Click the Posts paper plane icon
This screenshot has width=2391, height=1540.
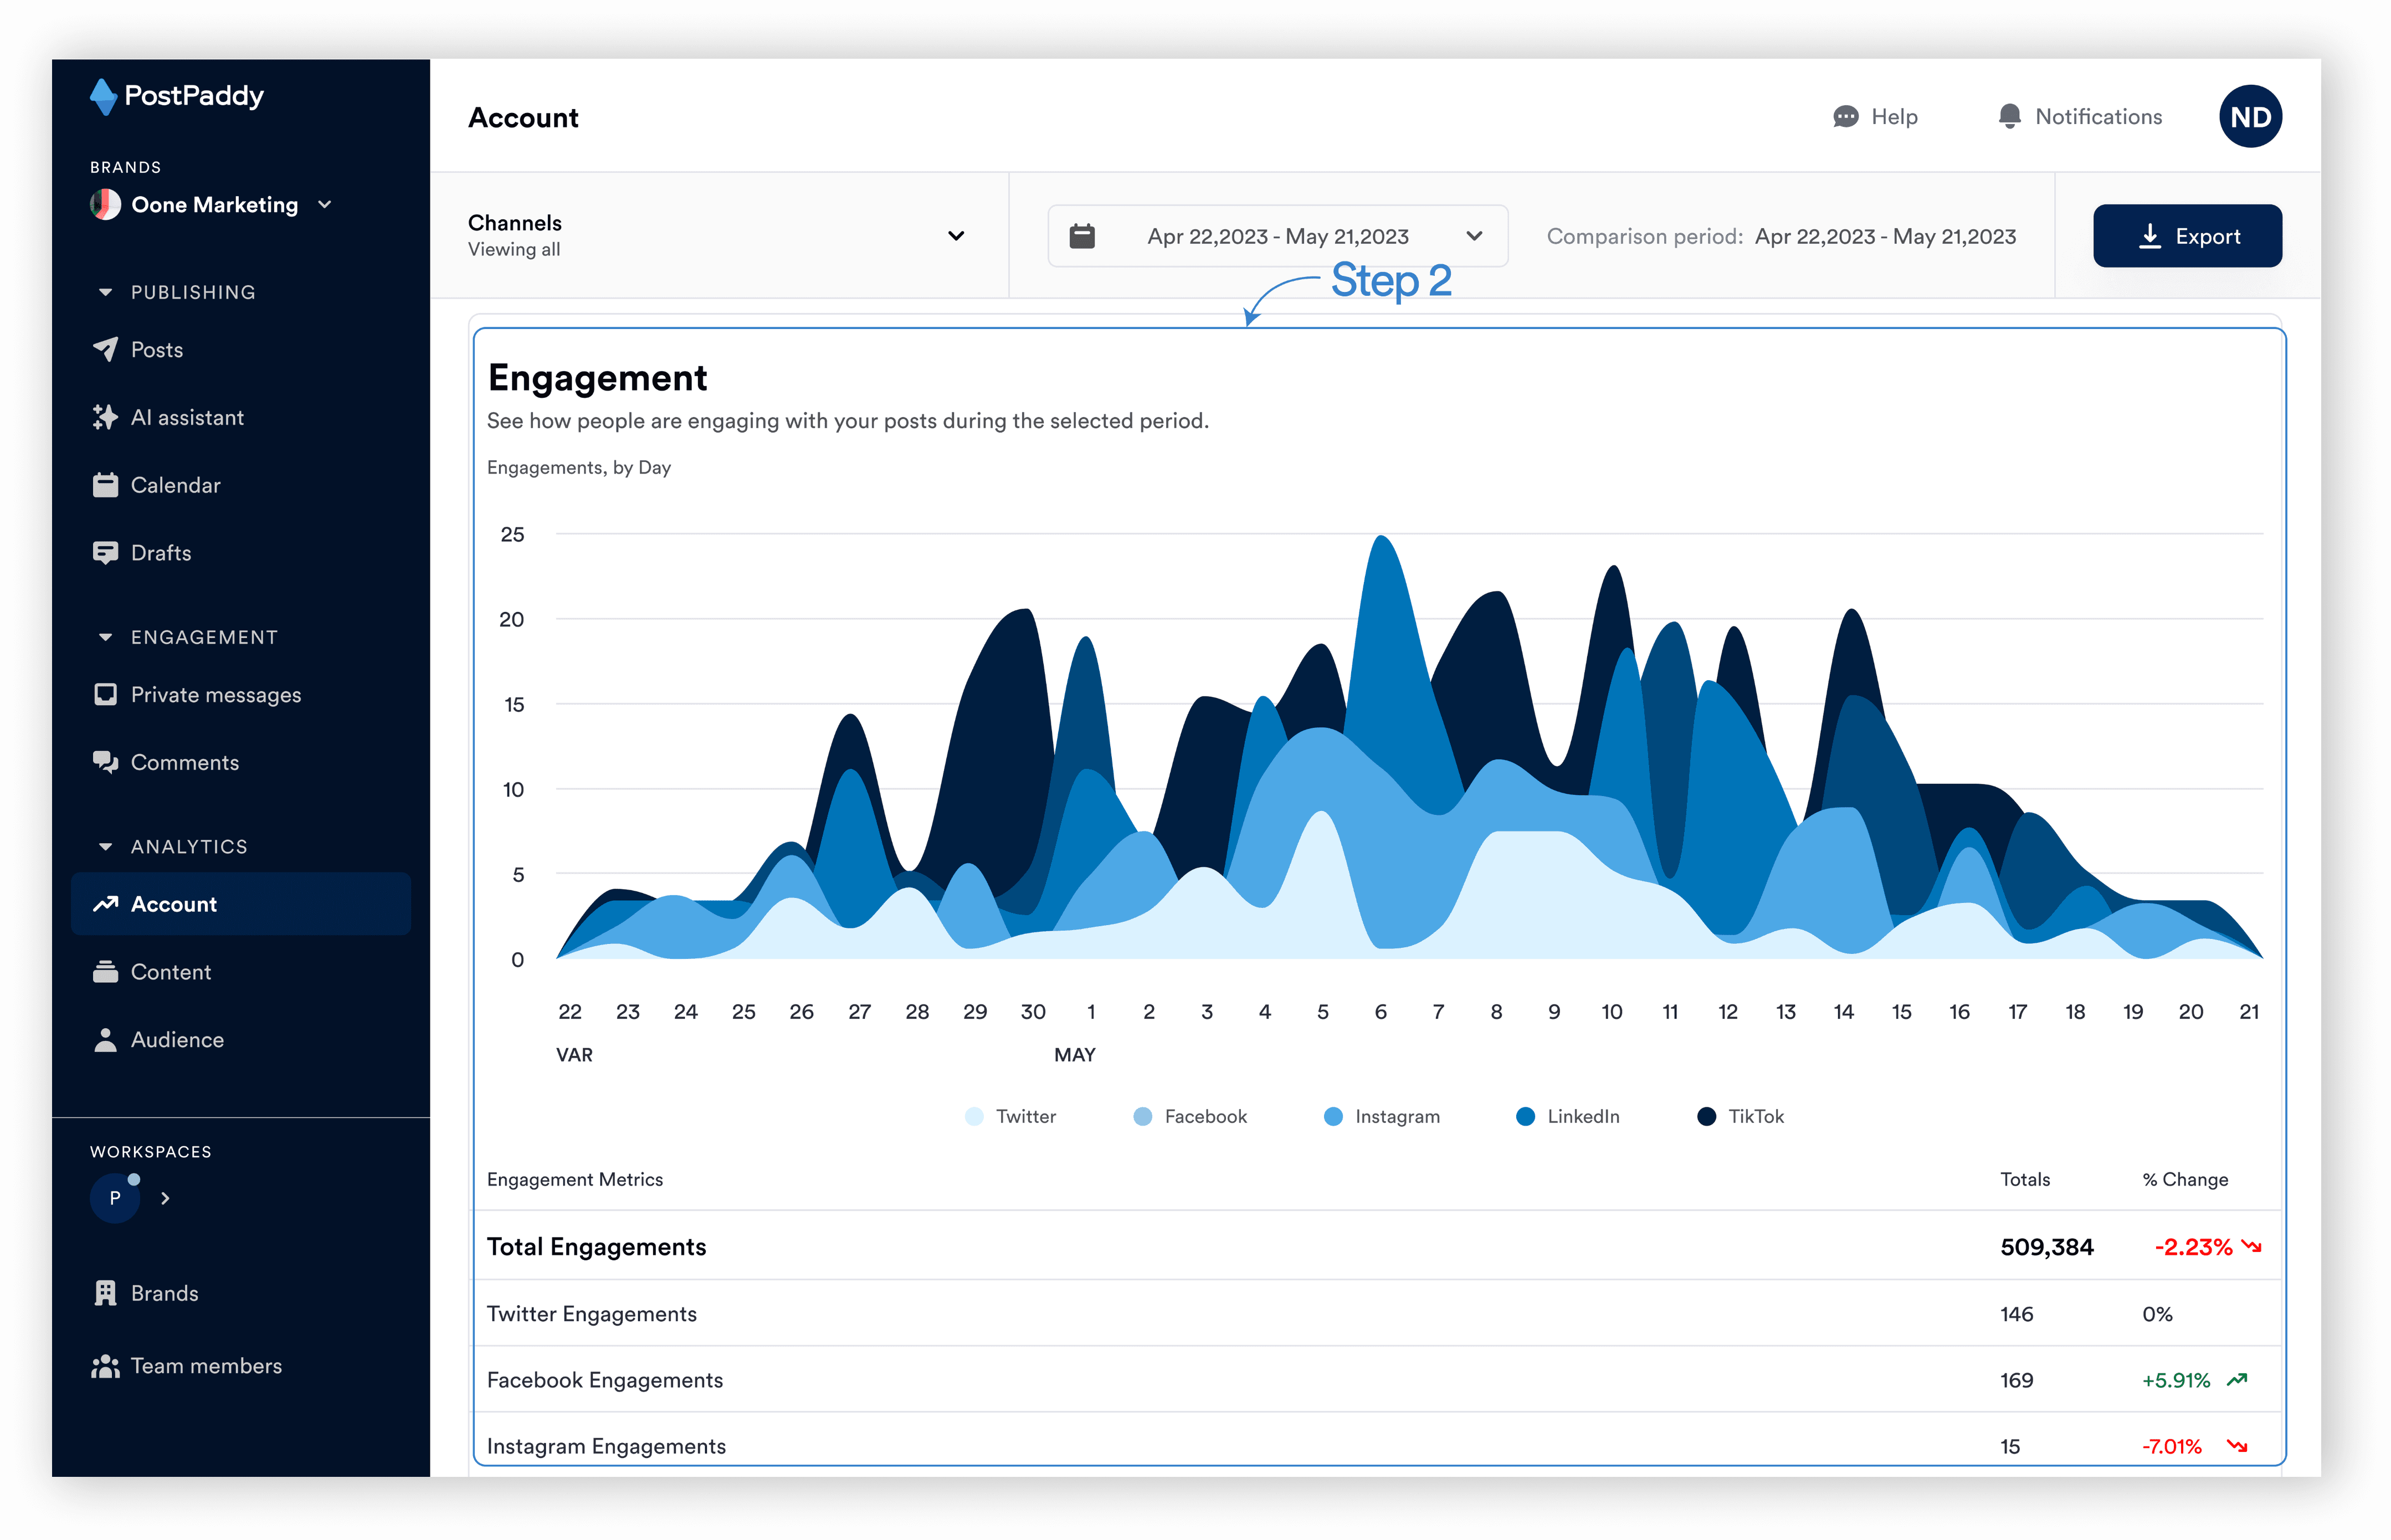point(105,349)
